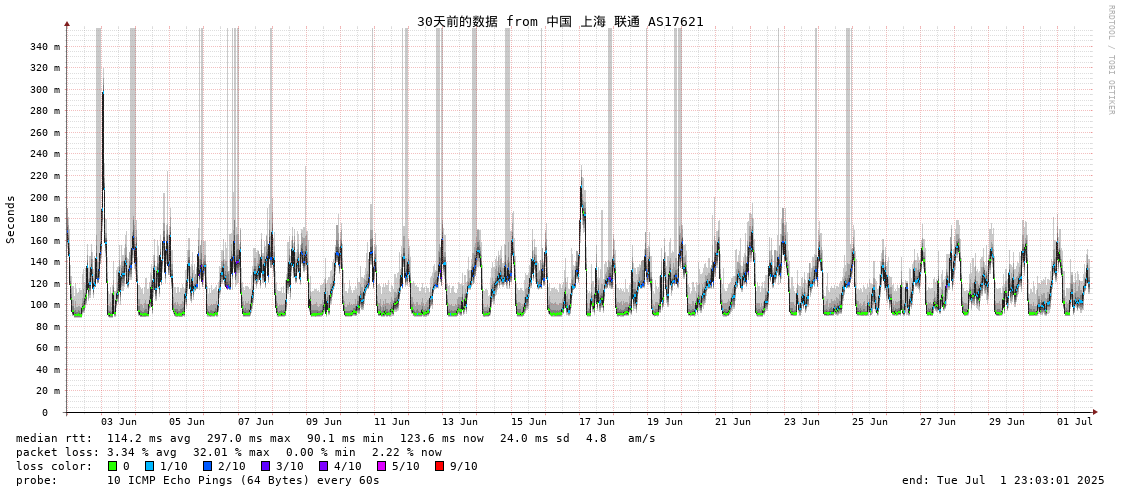1121x494 pixels.
Task: Click the "0" y-axis origin label
Action: pyautogui.click(x=45, y=413)
